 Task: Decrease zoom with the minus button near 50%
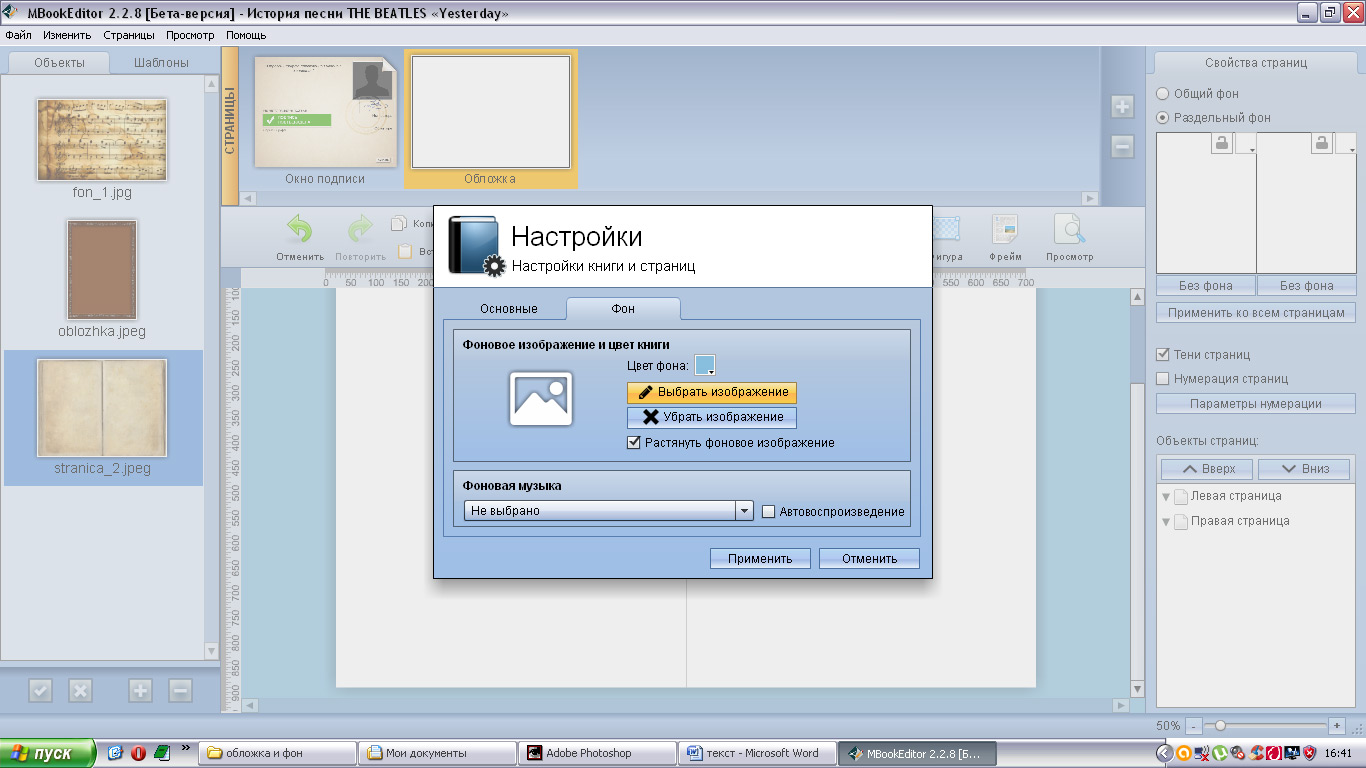[1192, 726]
